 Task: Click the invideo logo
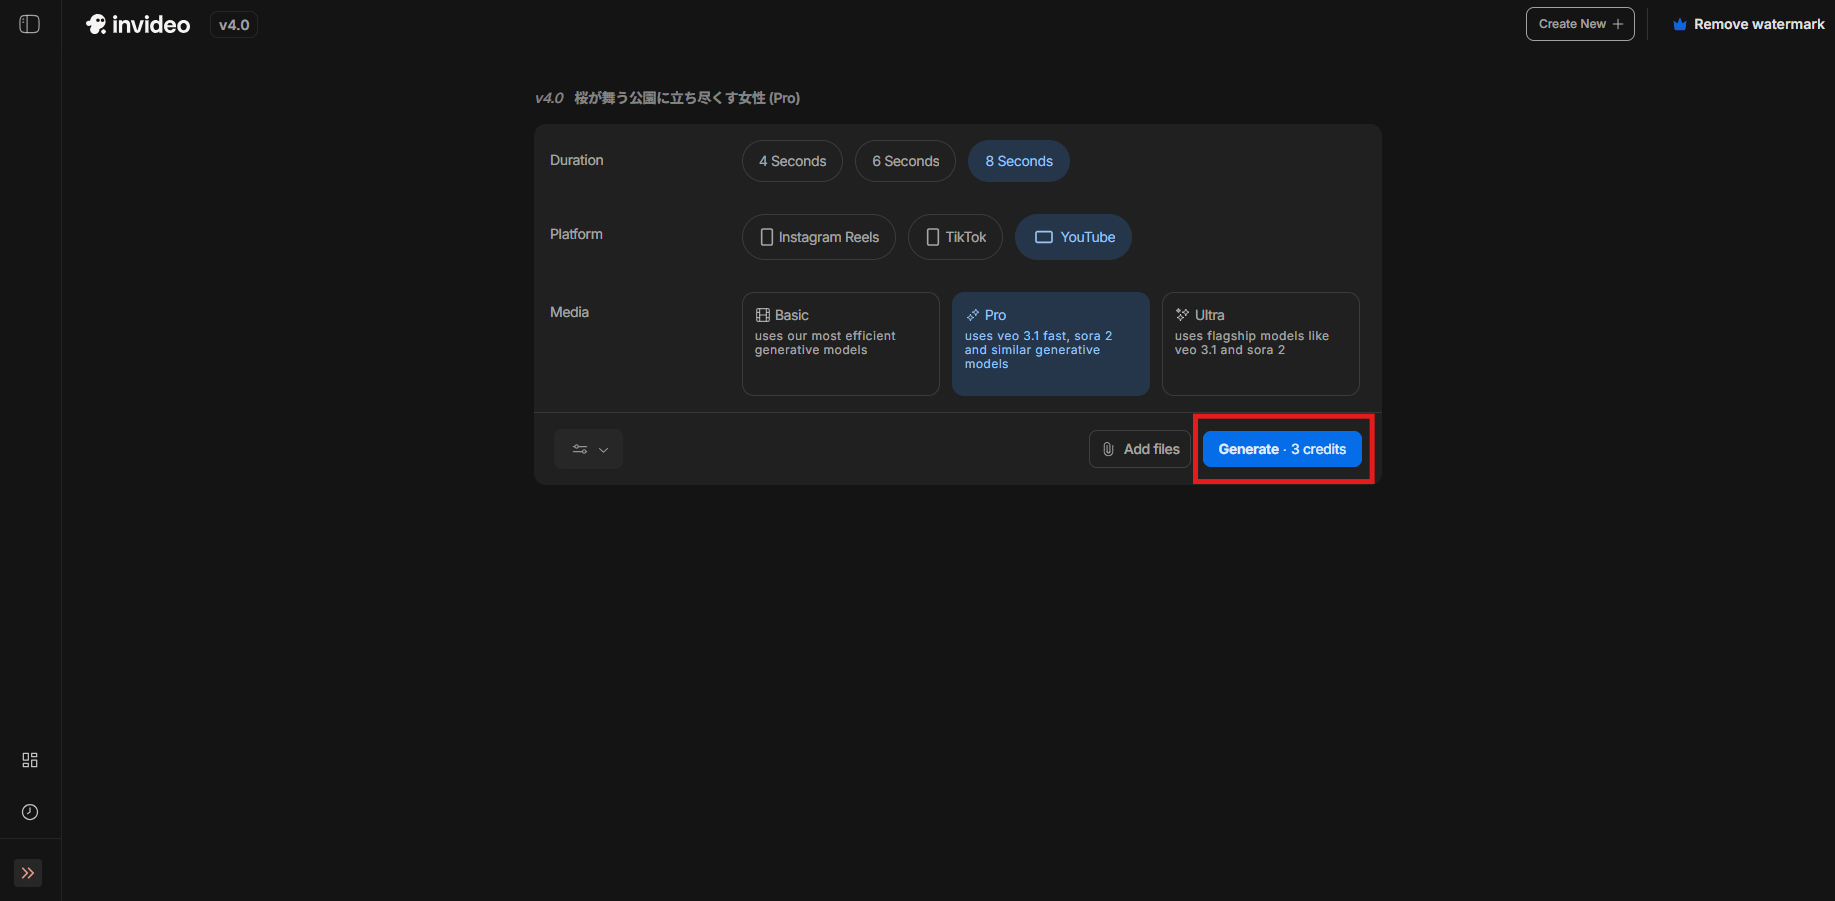138,25
